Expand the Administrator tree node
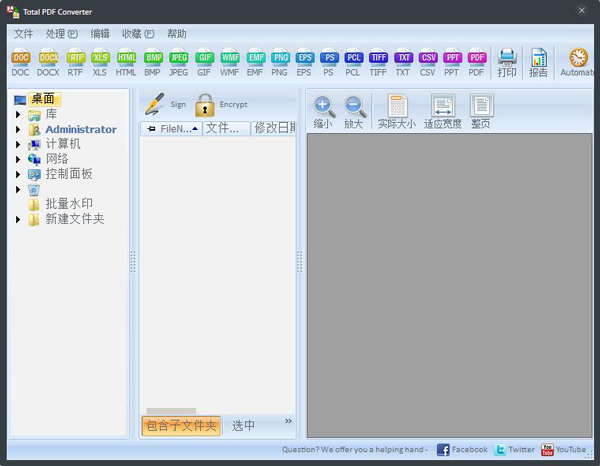 coord(18,129)
